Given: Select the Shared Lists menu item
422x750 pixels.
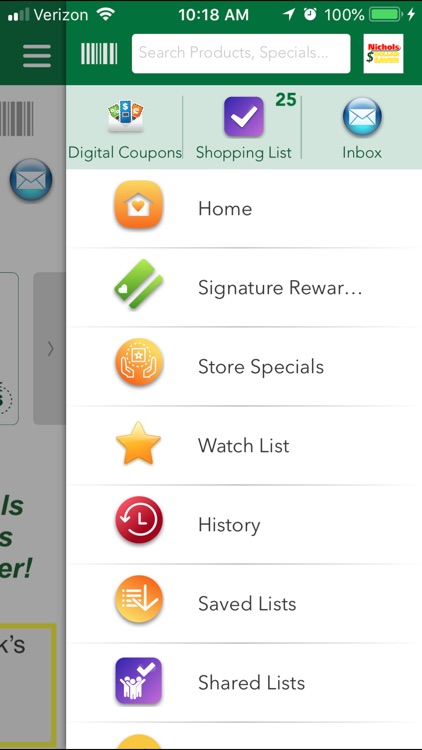Looking at the screenshot, I should click(244, 683).
